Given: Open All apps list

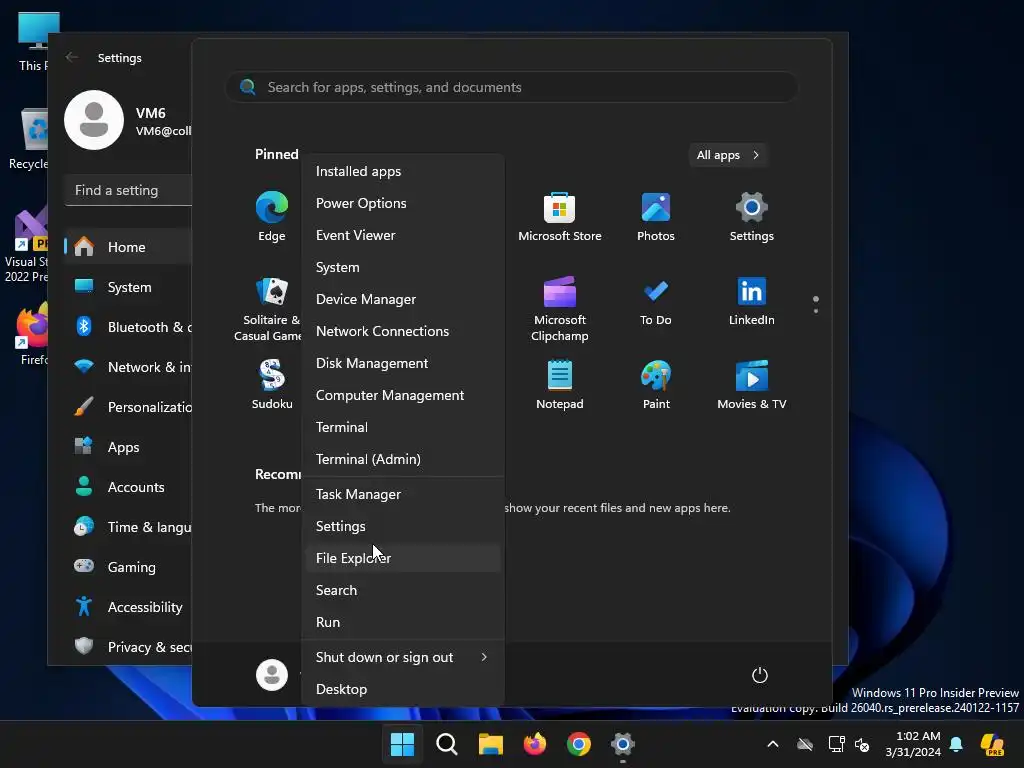Looking at the screenshot, I should (728, 155).
